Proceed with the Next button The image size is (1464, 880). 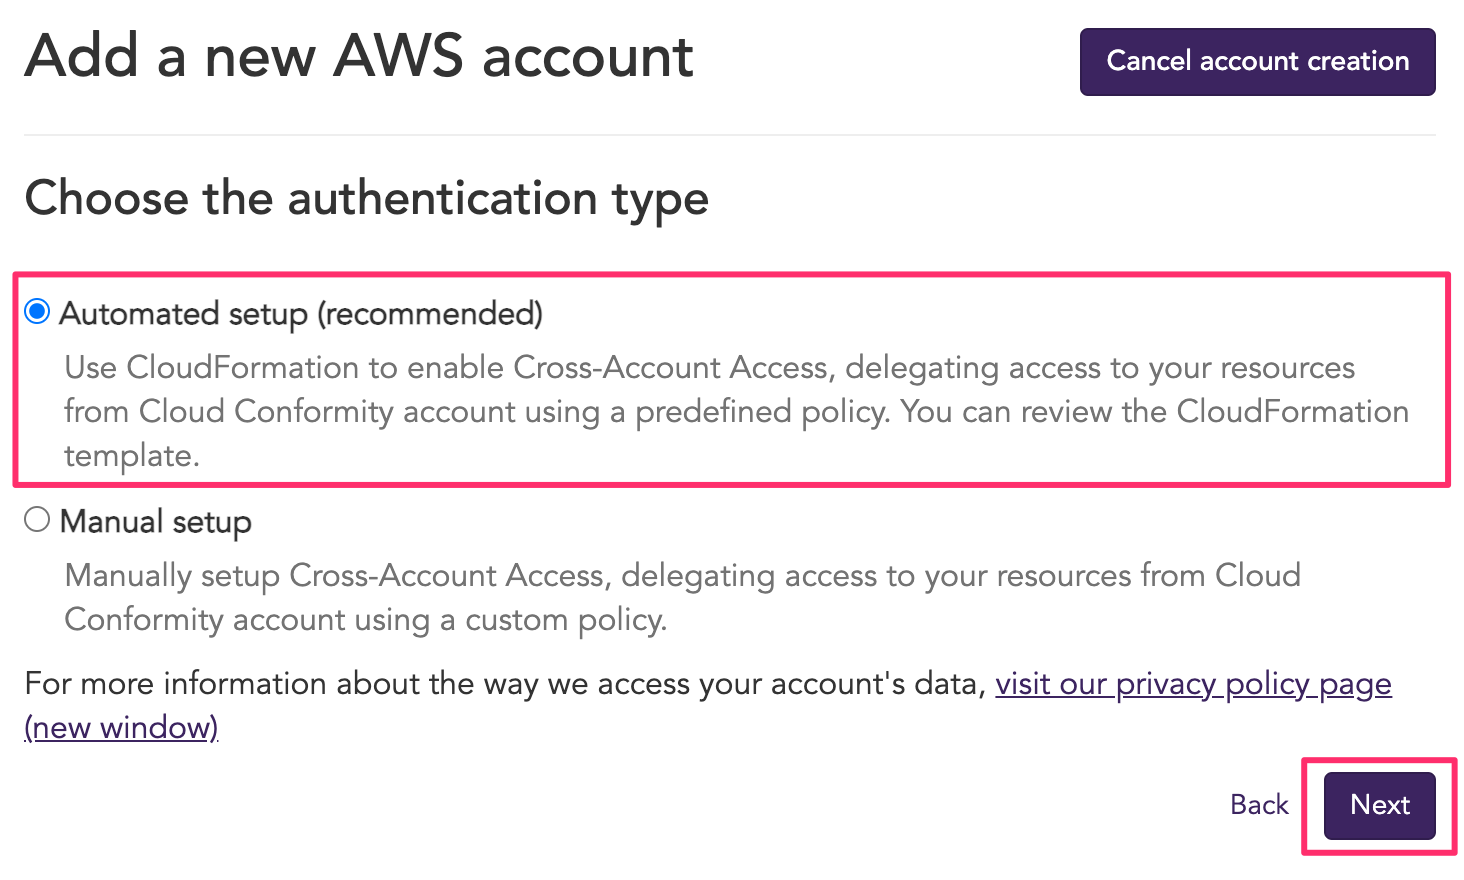pos(1379,805)
